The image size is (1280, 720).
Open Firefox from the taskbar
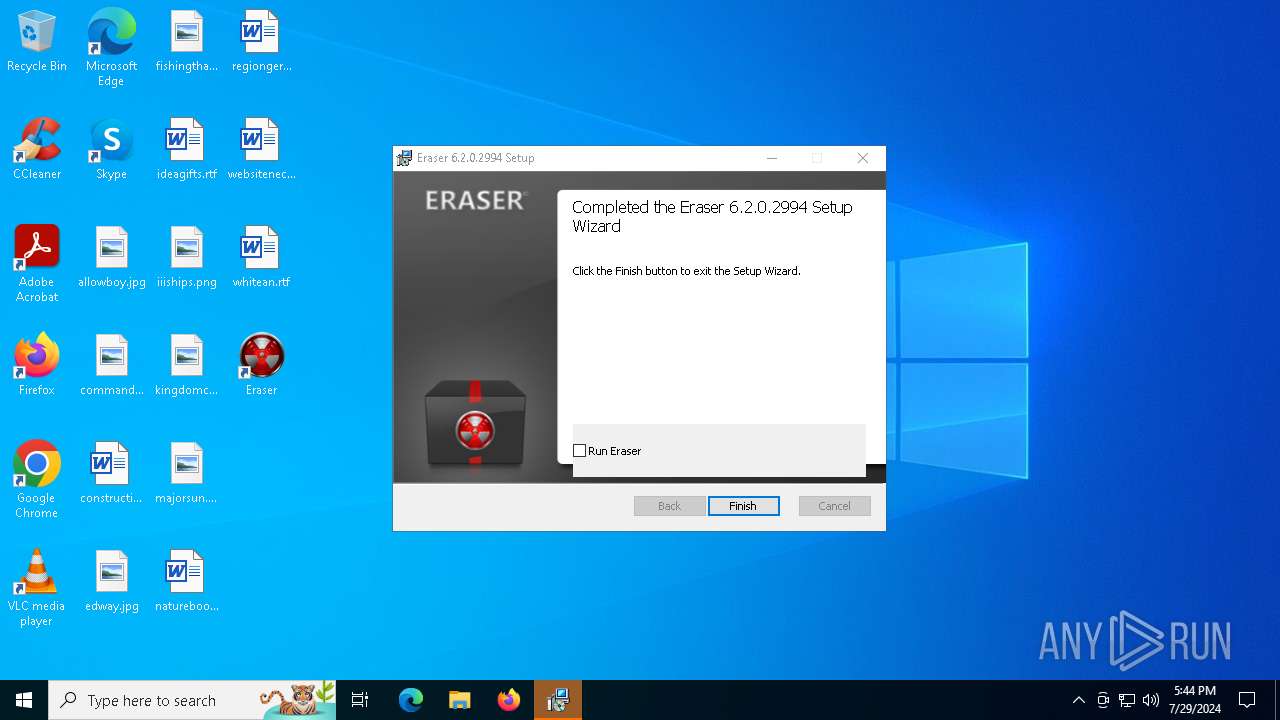509,700
